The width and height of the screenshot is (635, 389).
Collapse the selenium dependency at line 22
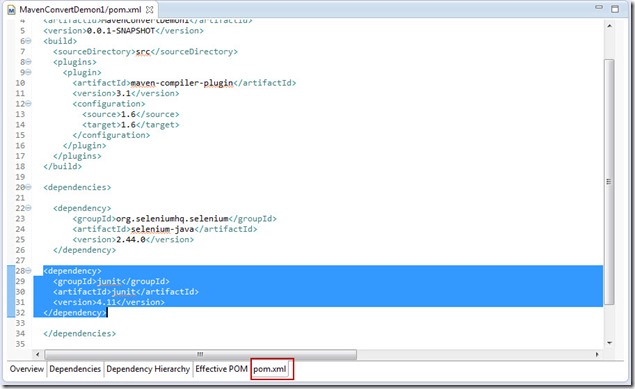[28, 208]
